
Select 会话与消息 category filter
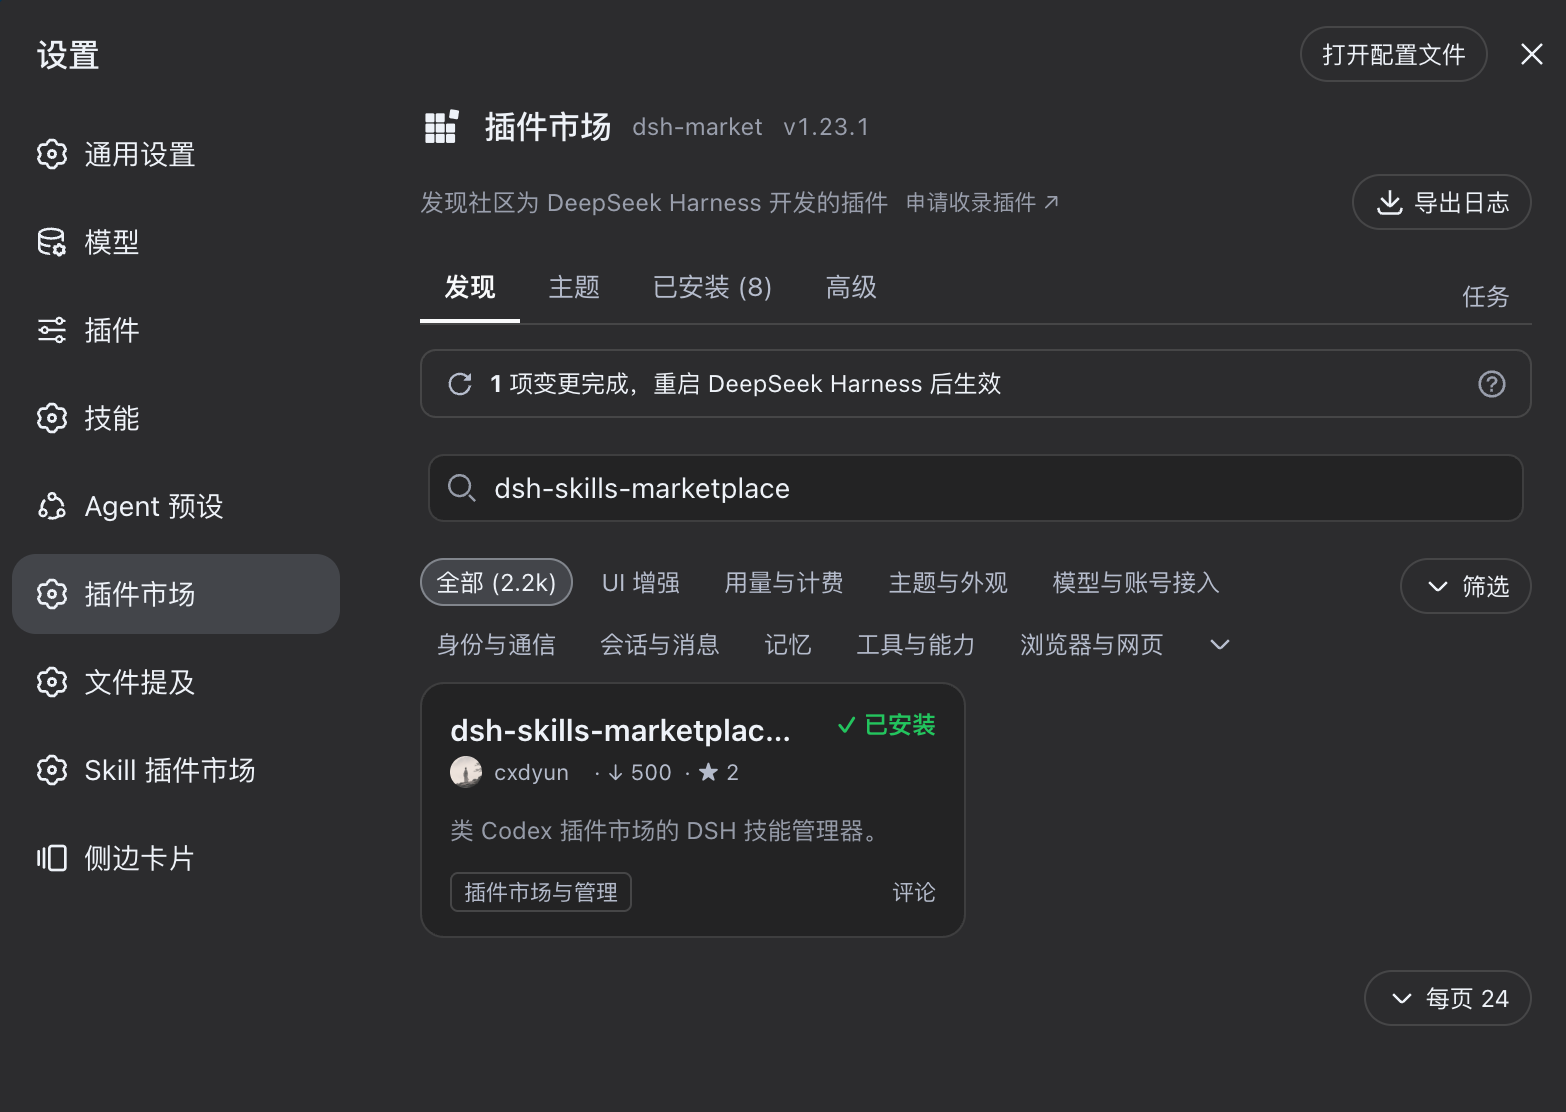(x=660, y=645)
